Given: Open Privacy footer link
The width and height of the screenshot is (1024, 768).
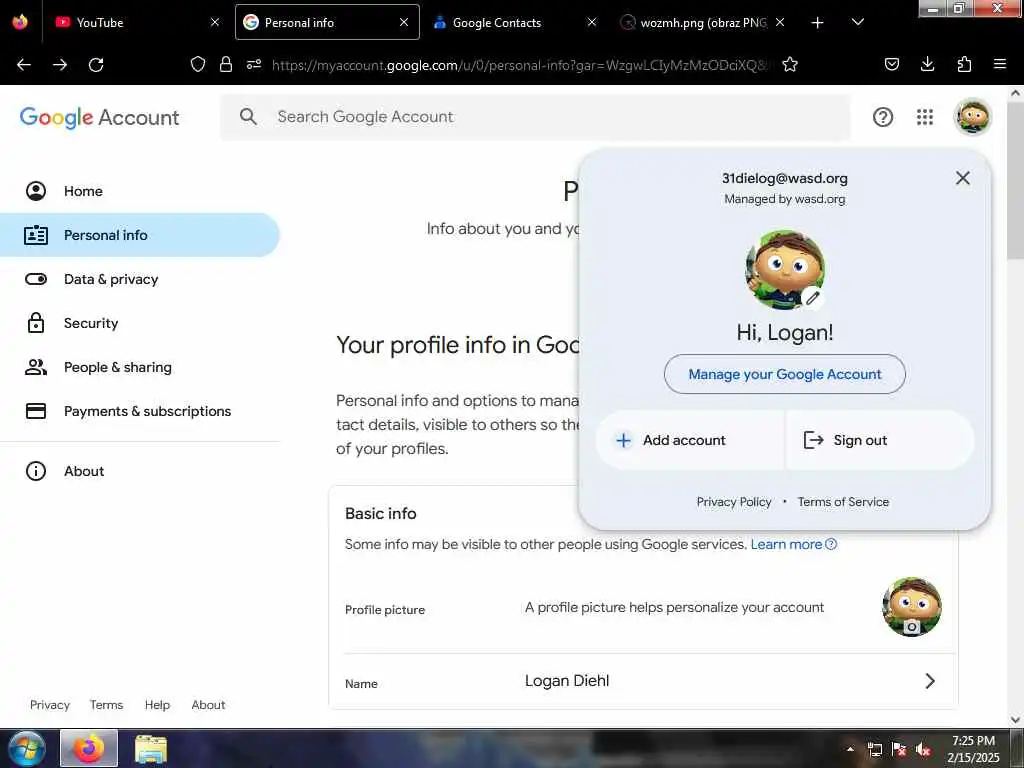Looking at the screenshot, I should 50,705.
